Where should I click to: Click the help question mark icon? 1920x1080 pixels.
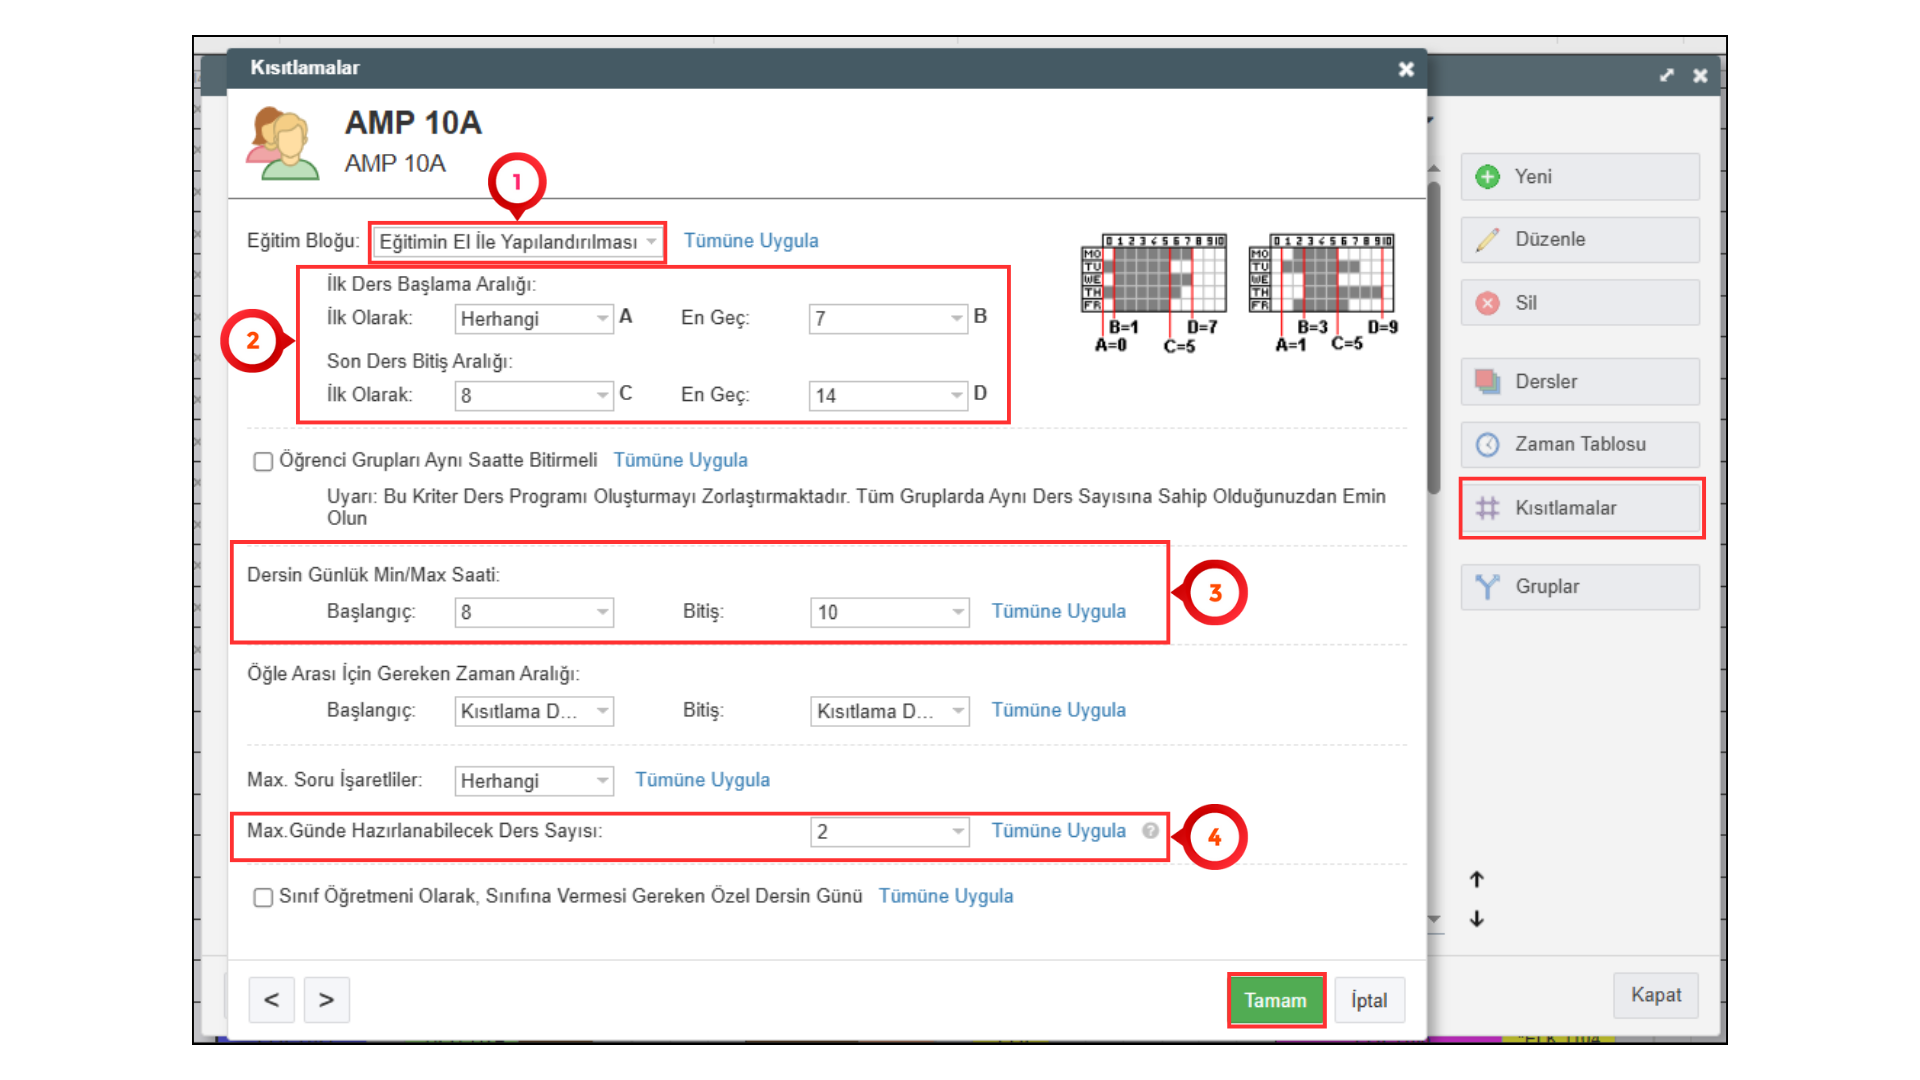(x=1151, y=831)
